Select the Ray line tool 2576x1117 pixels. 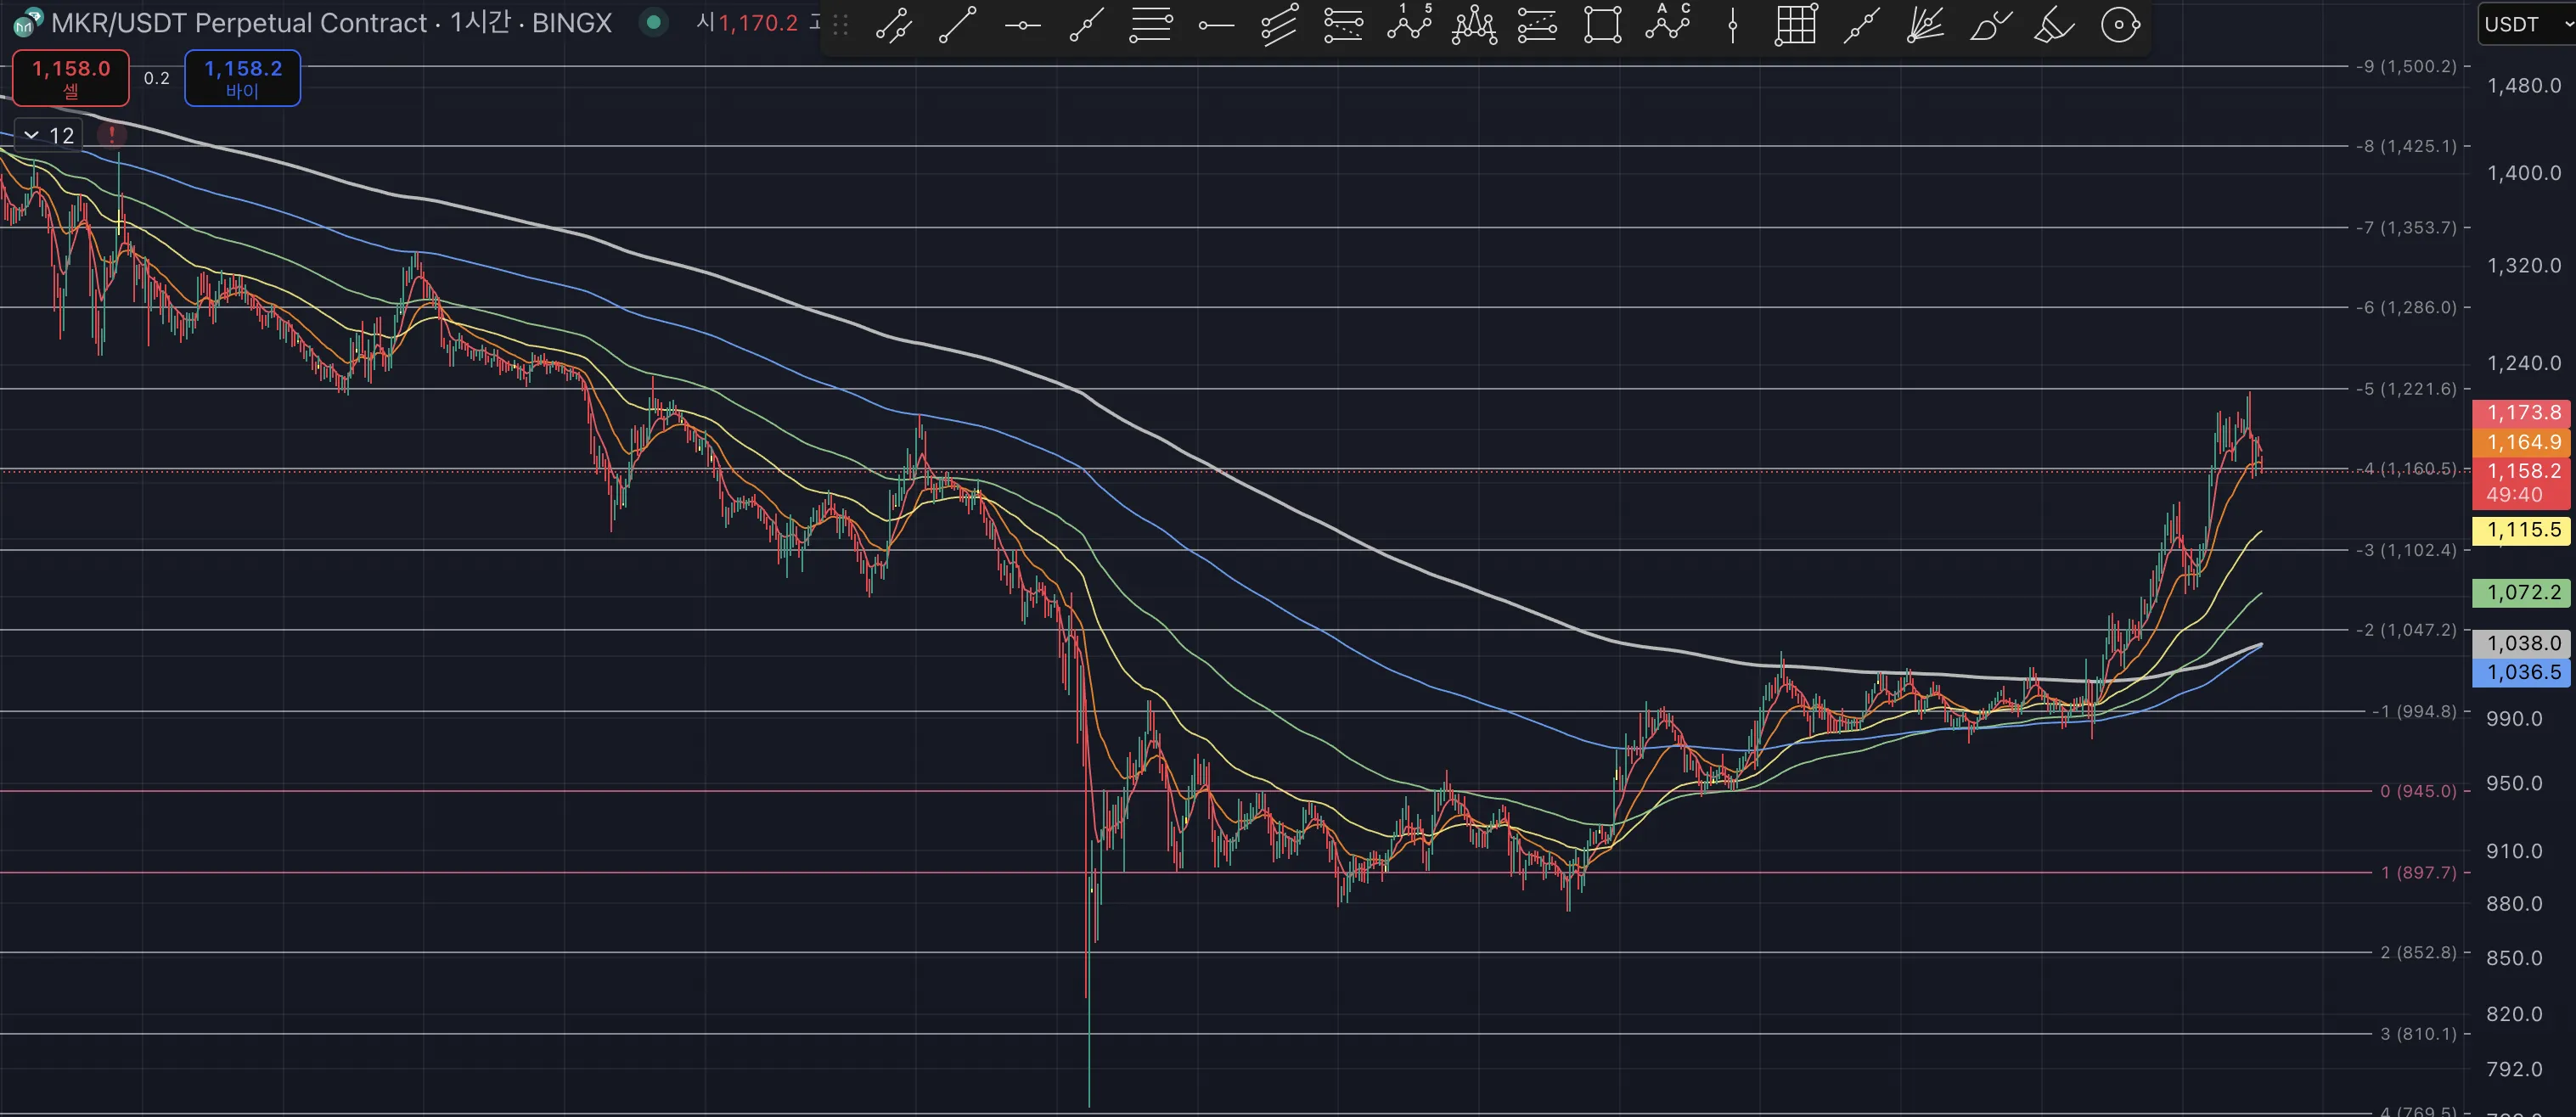pyautogui.click(x=1086, y=25)
